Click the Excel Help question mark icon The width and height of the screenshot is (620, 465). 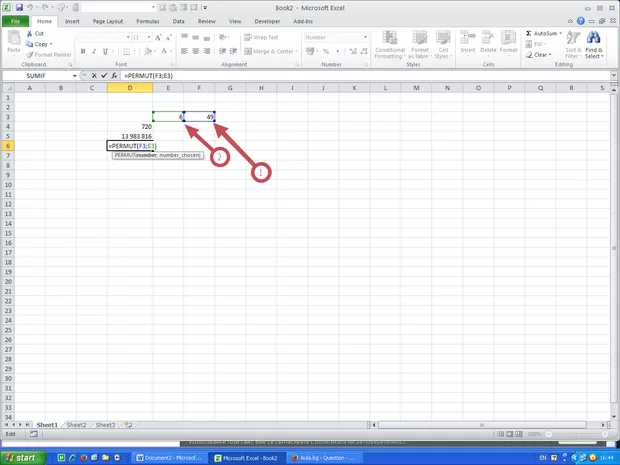tap(580, 21)
